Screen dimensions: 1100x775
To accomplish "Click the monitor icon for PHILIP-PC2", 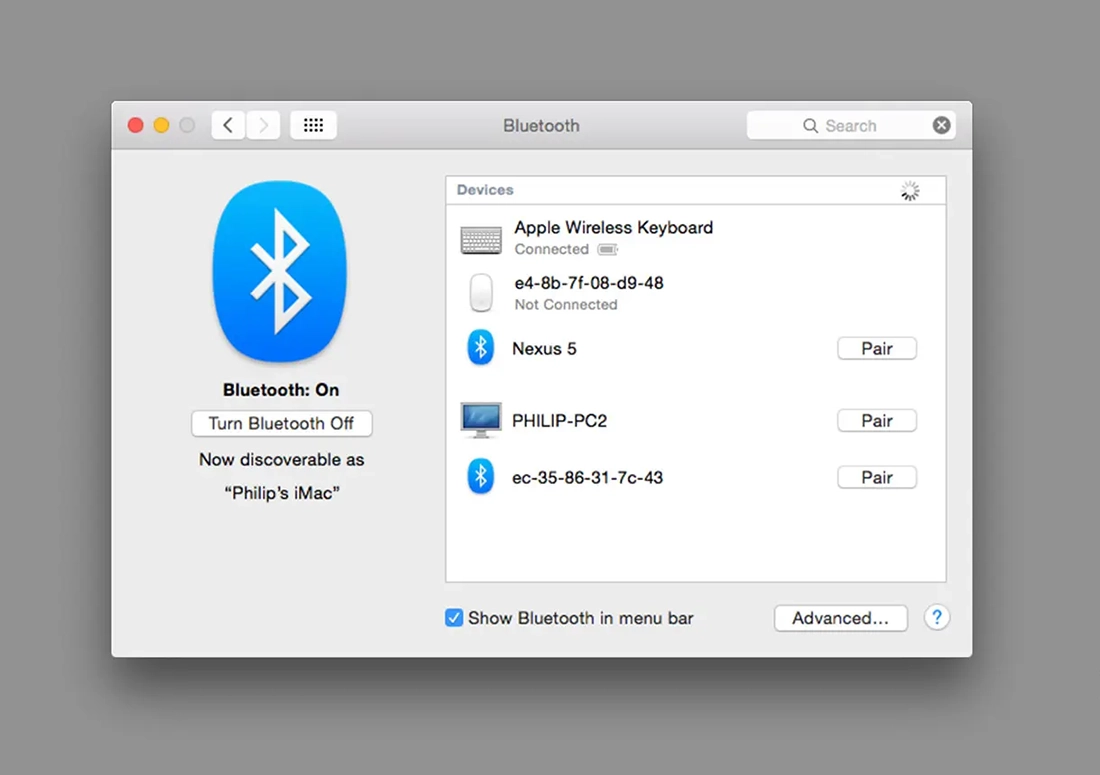I will 481,421.
